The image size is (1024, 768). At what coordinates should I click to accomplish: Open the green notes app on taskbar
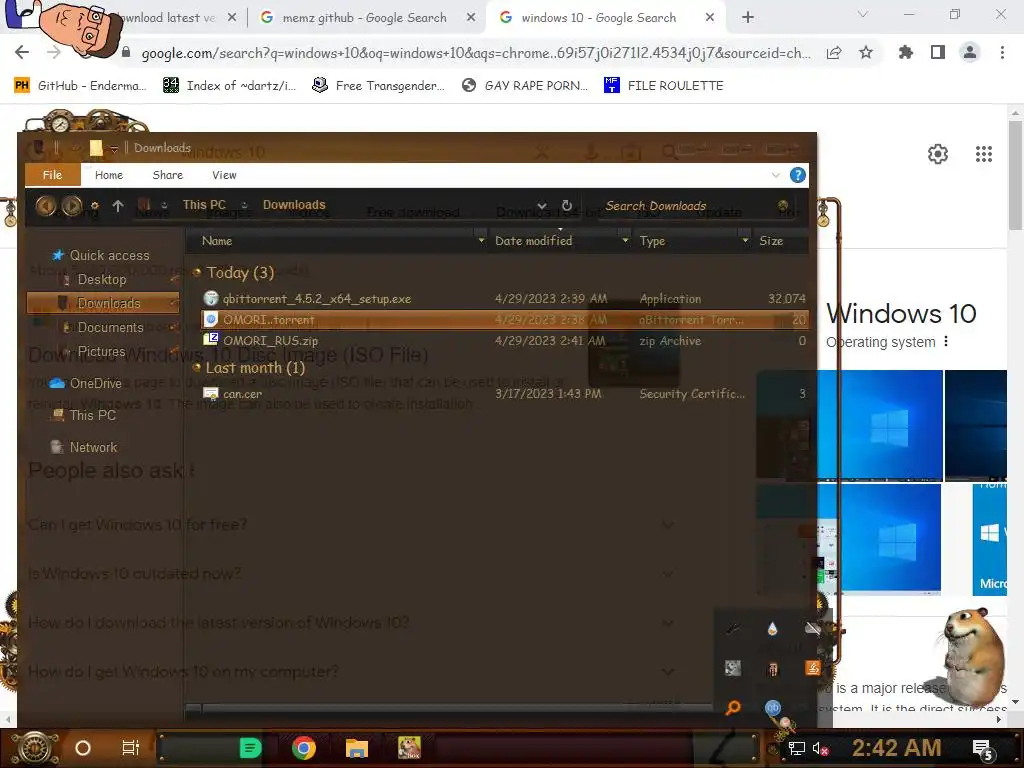[250, 748]
